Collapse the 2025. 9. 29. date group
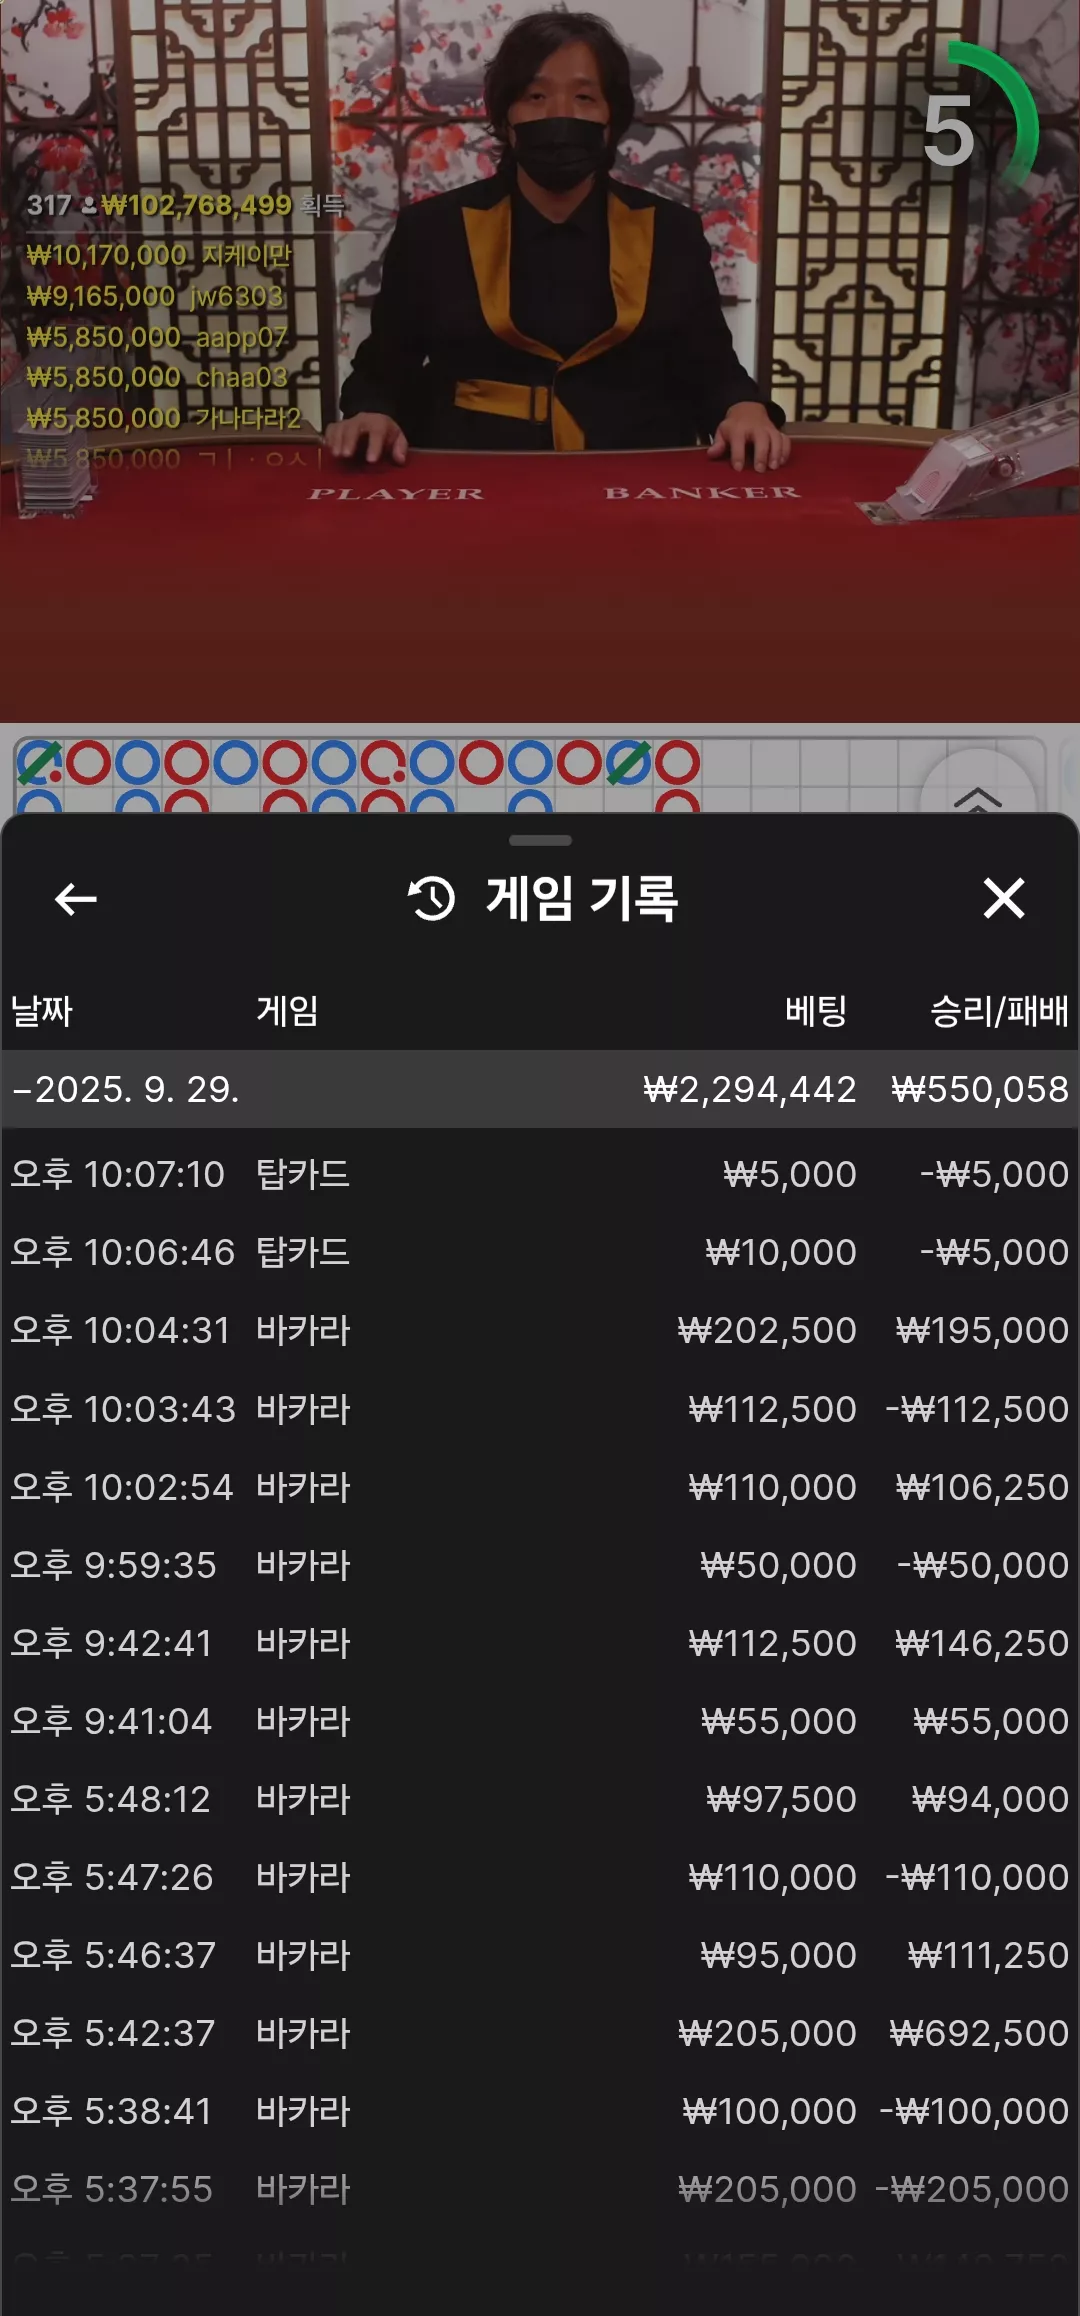This screenshot has height=2316, width=1080. pyautogui.click(x=540, y=1089)
